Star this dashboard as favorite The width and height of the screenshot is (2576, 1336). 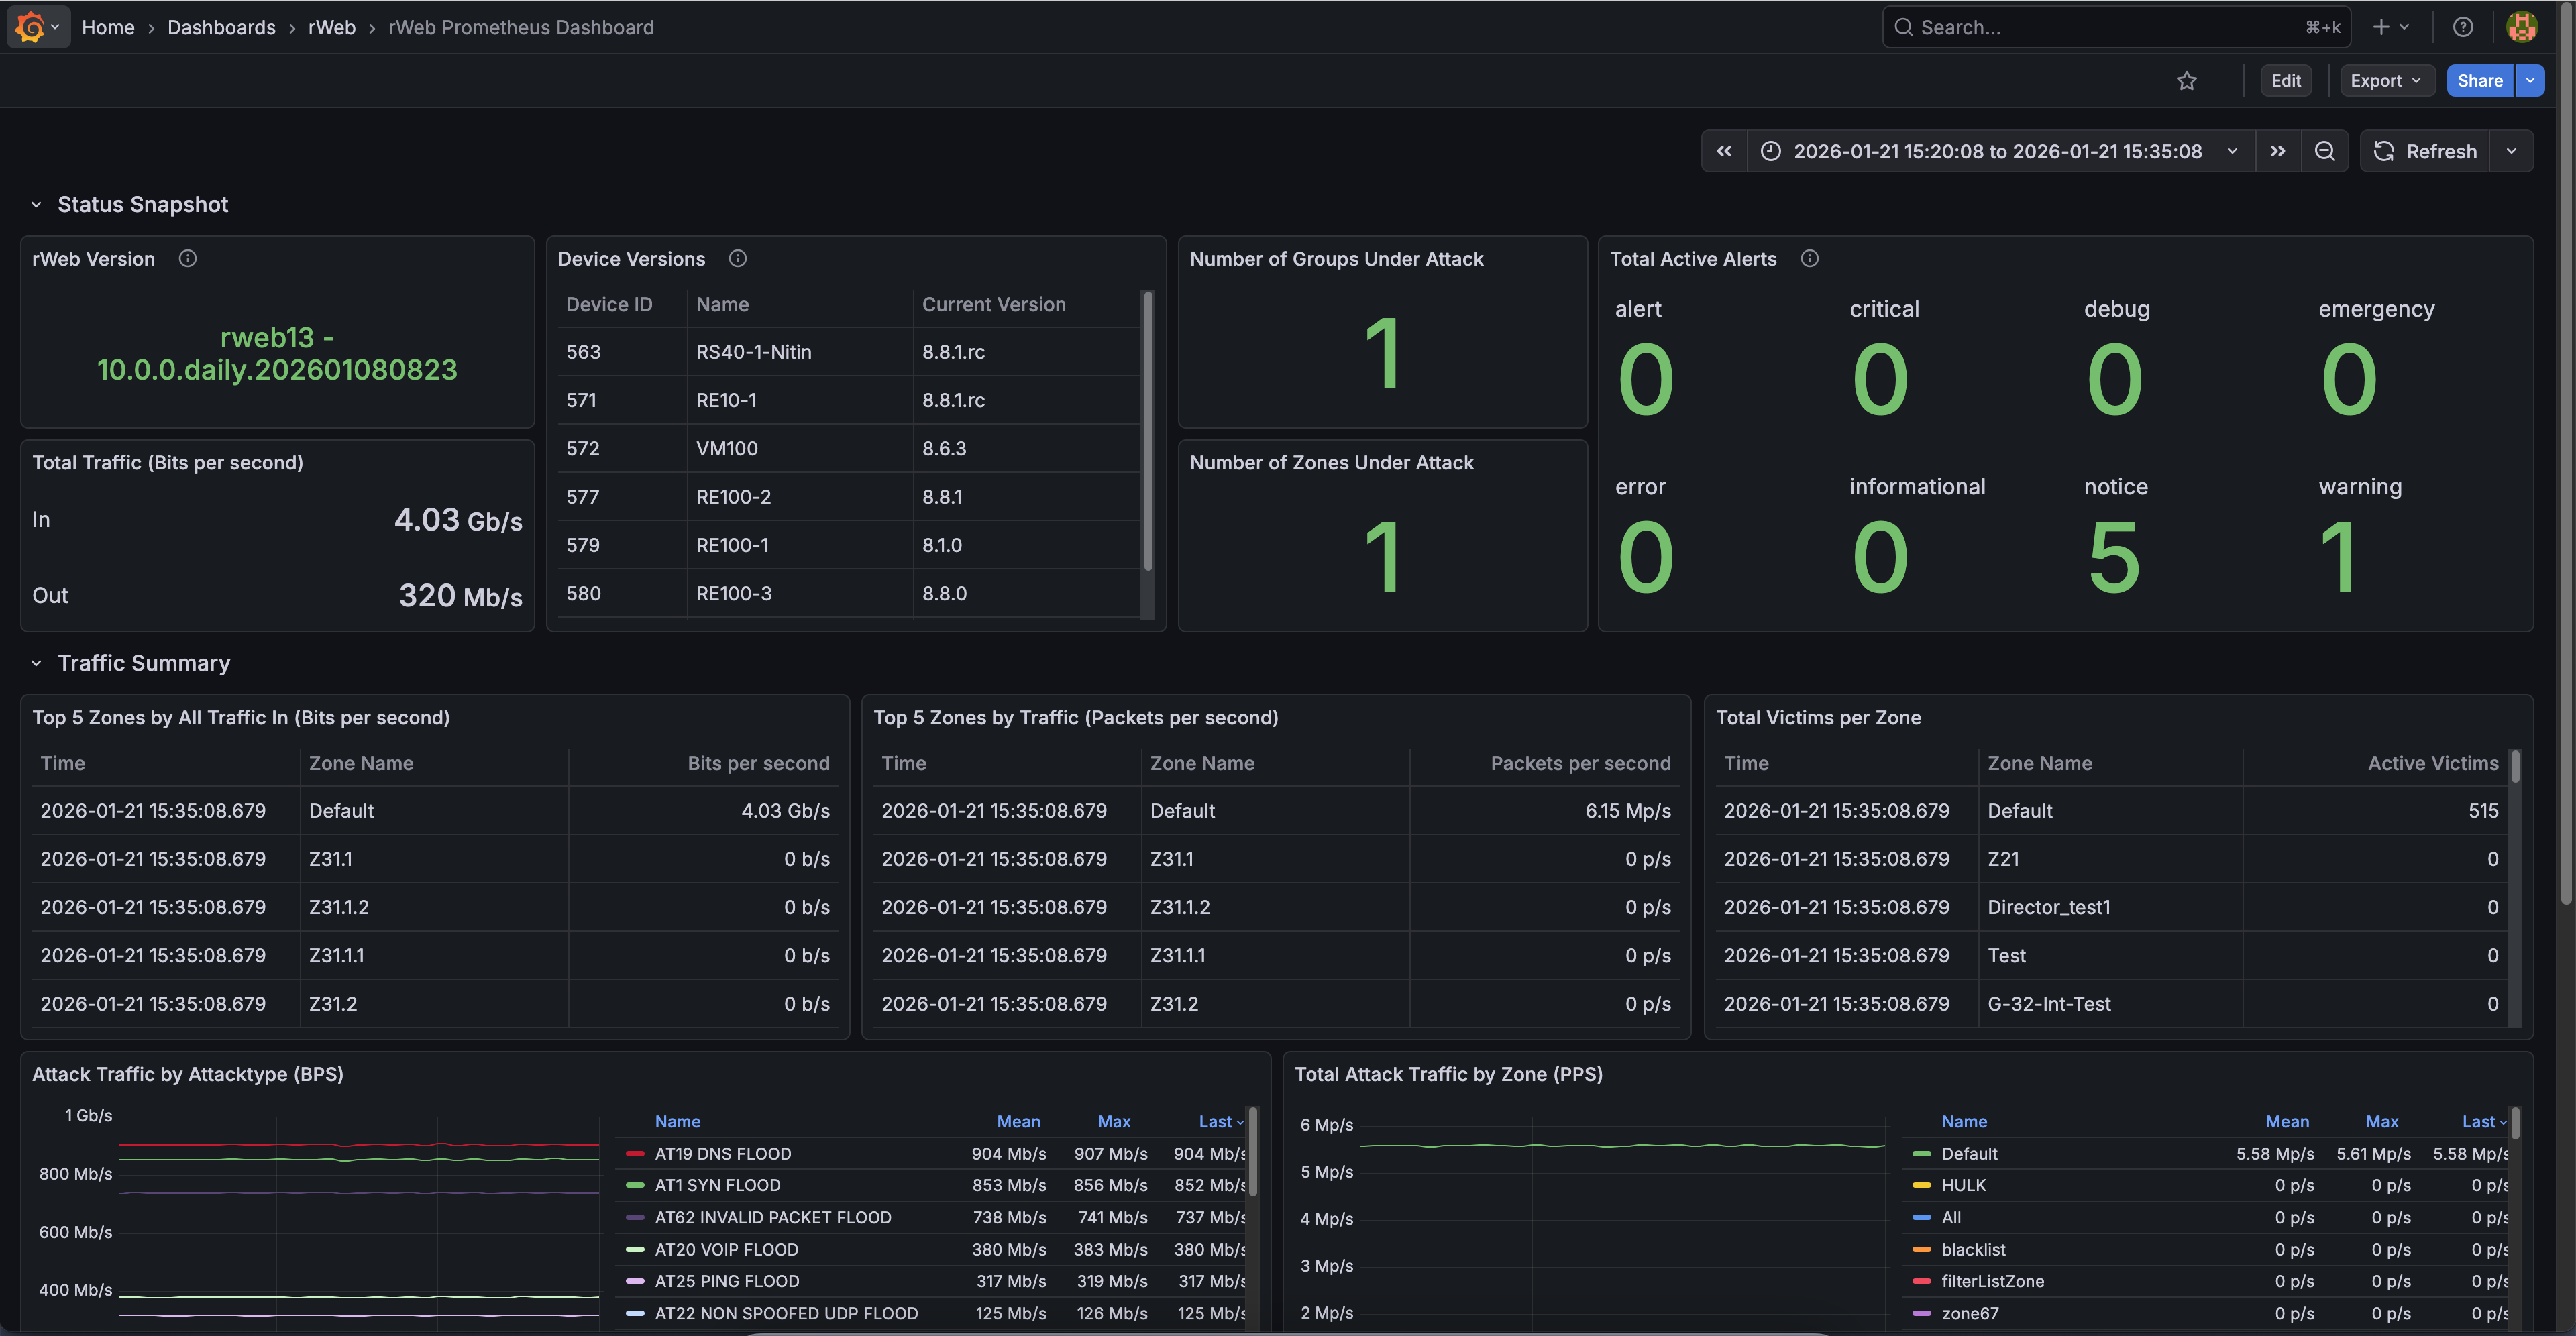pyautogui.click(x=2187, y=81)
